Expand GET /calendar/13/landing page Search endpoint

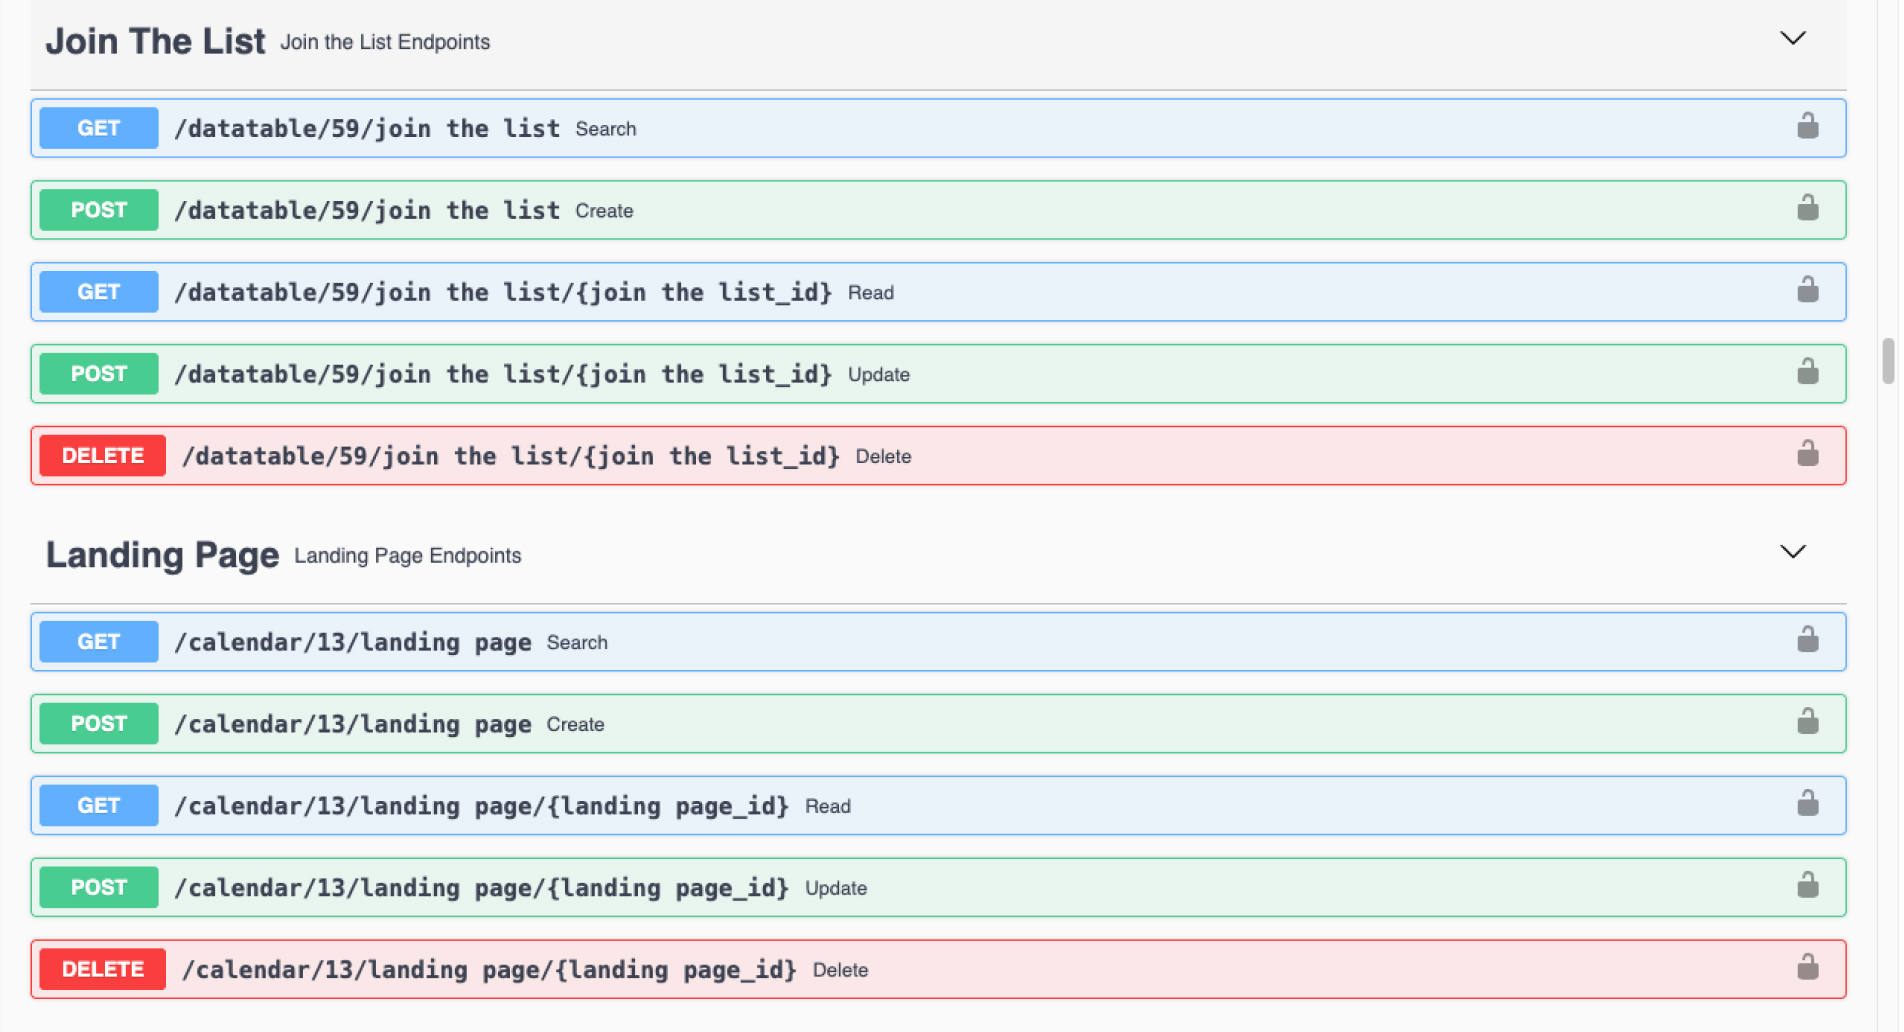938,642
